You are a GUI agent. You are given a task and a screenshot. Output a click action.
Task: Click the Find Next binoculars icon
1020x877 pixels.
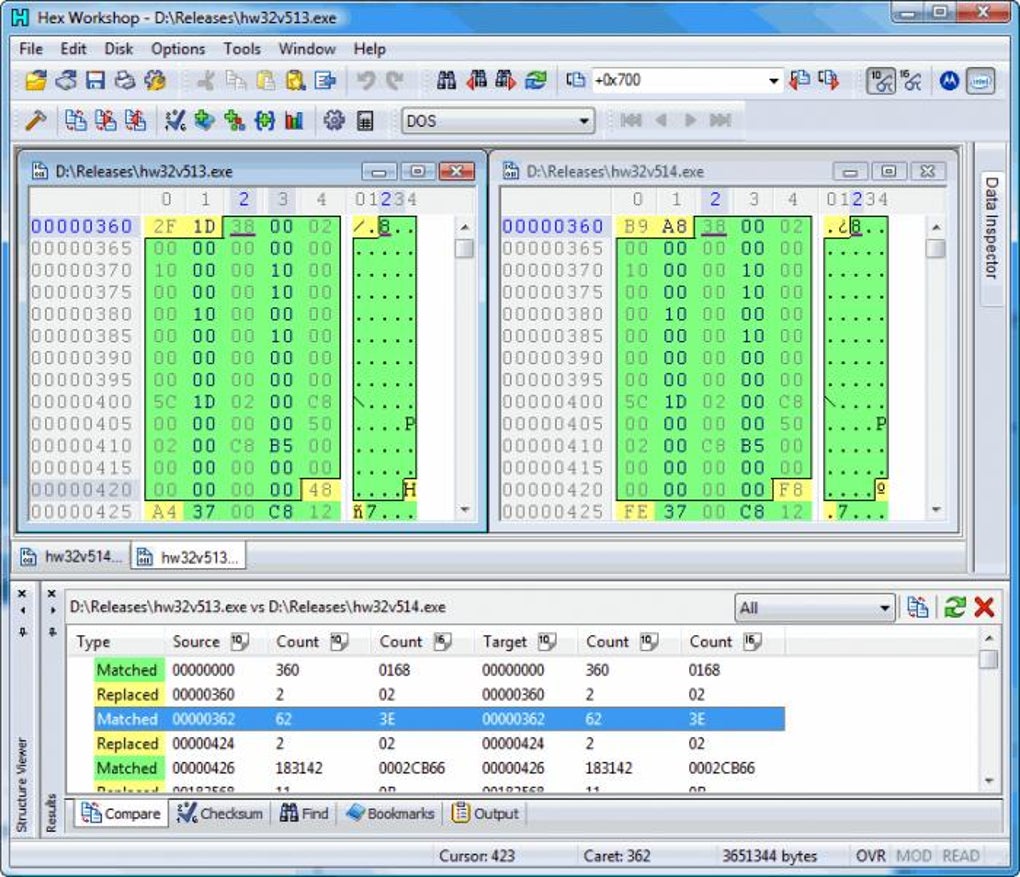pyautogui.click(x=505, y=81)
